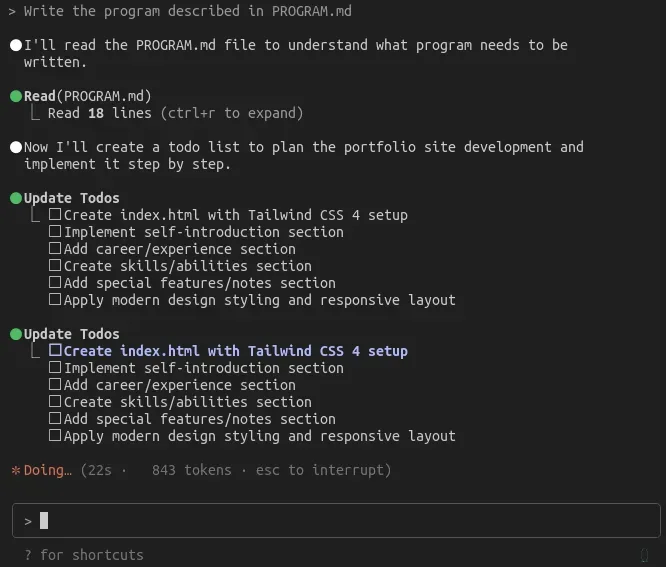Click the prompt arrow inside the input box

coord(28,521)
